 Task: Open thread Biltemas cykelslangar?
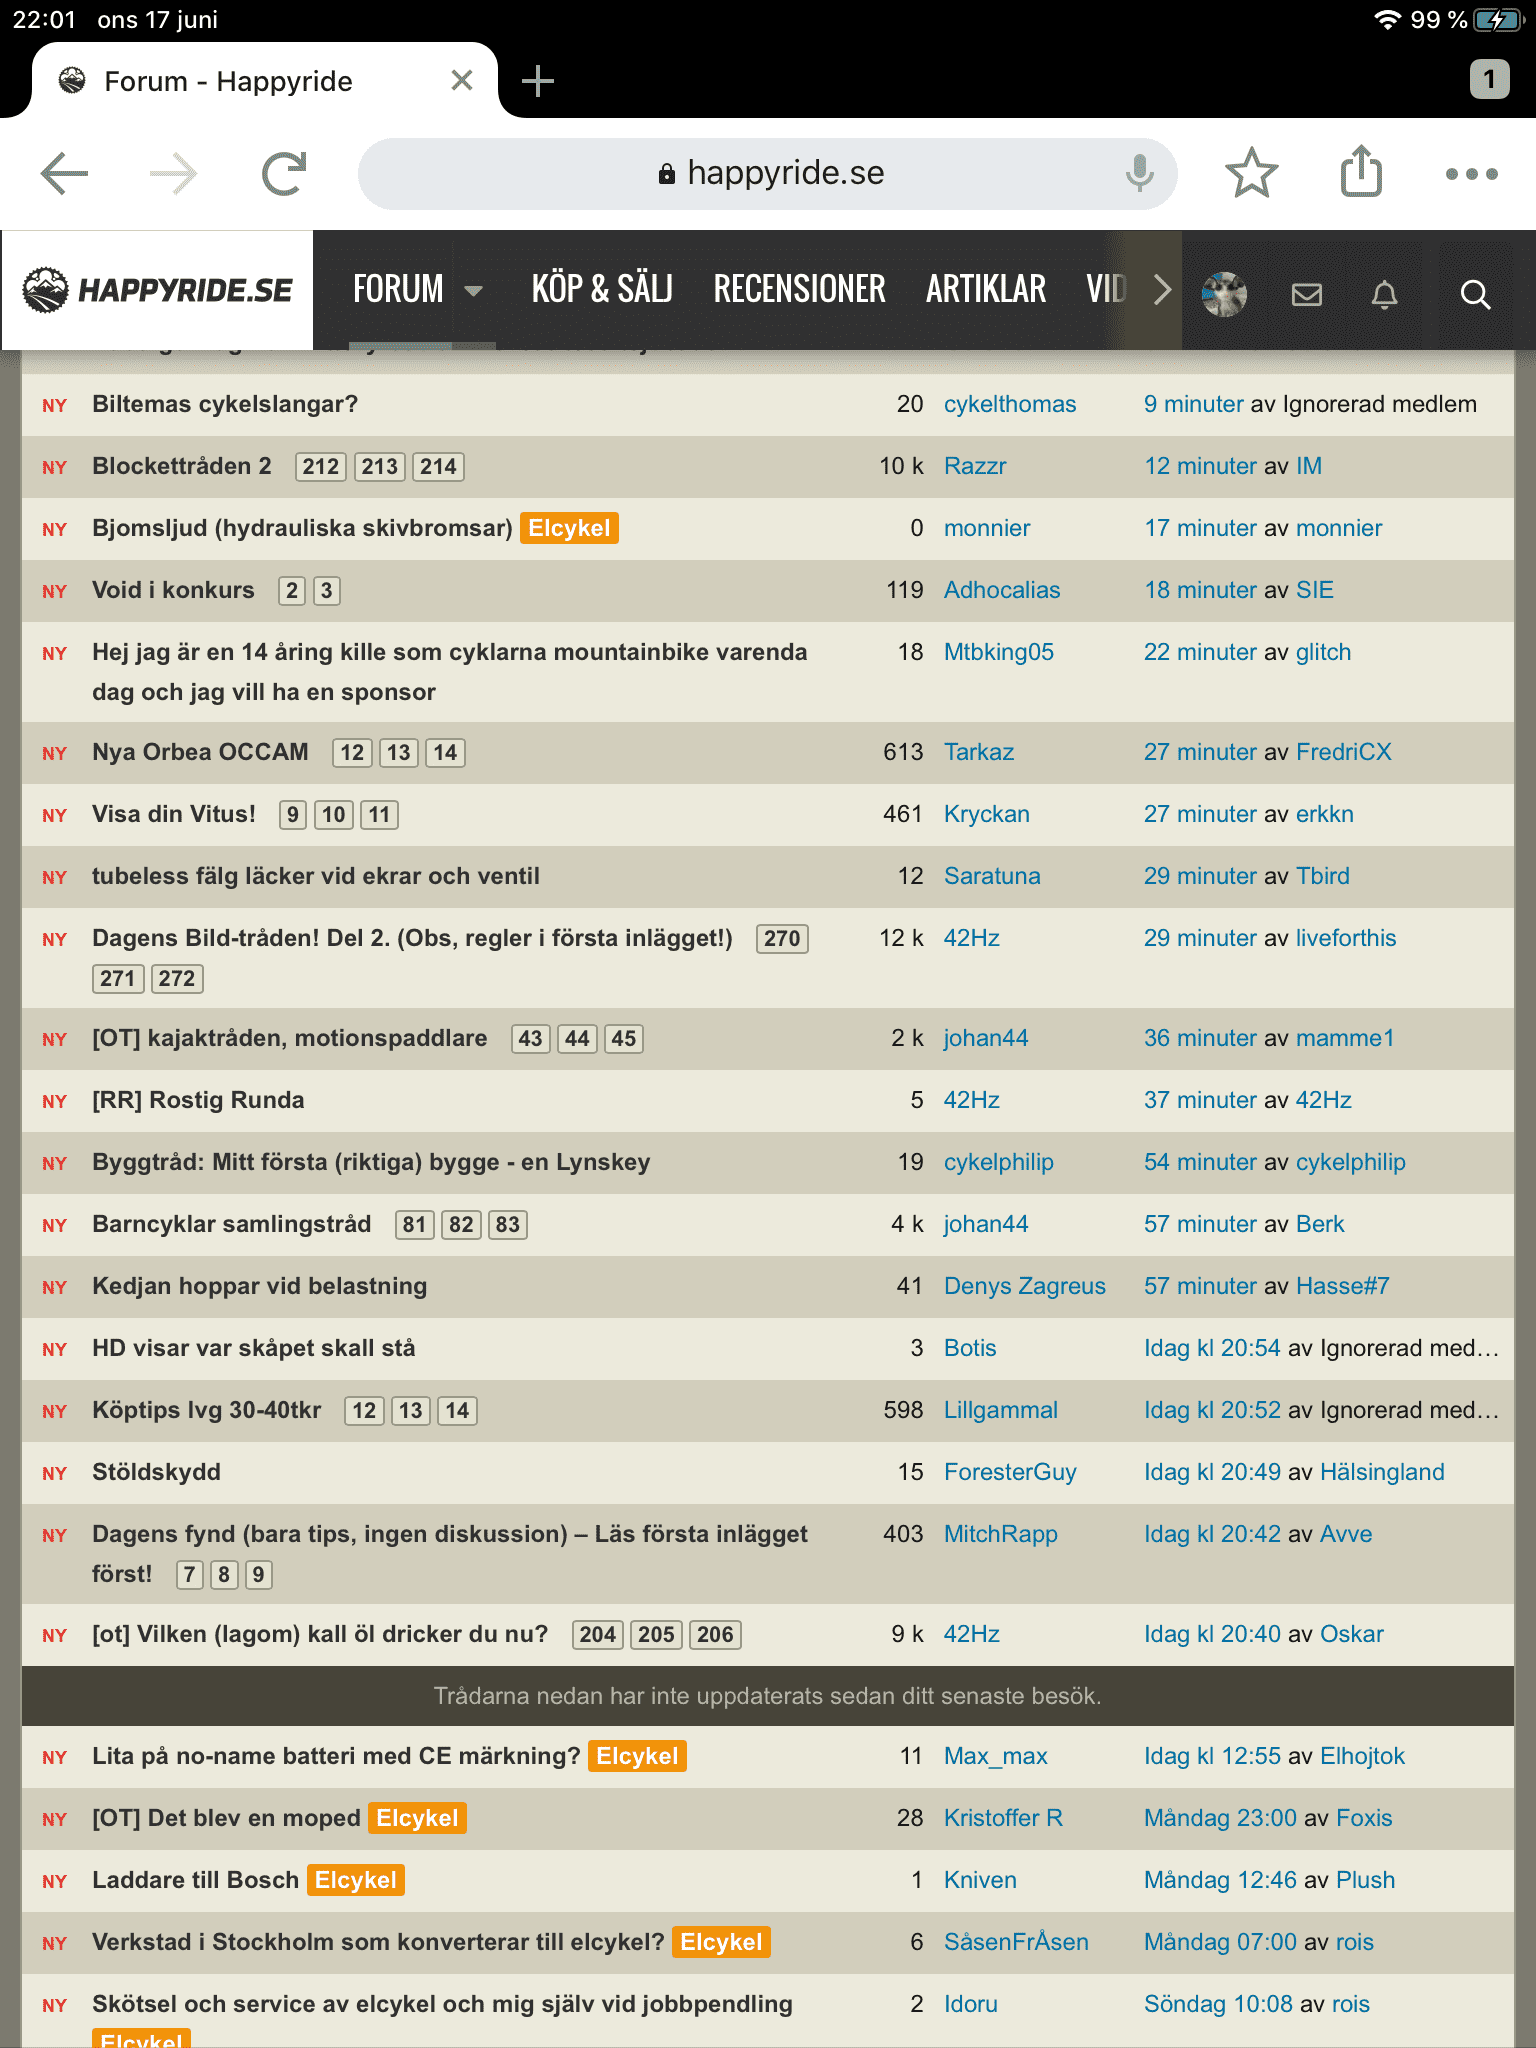[225, 404]
